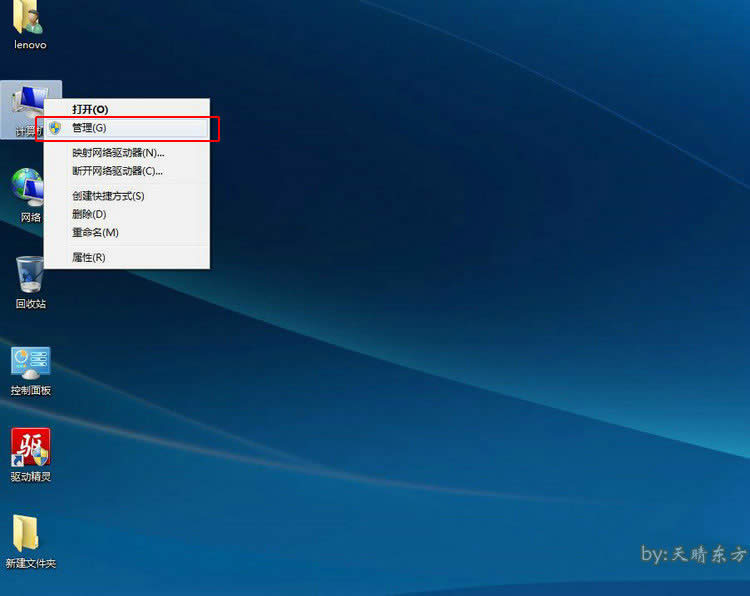This screenshot has width=750, height=596.
Task: Select the red 驱动精灵 shortcut icon
Action: point(30,448)
